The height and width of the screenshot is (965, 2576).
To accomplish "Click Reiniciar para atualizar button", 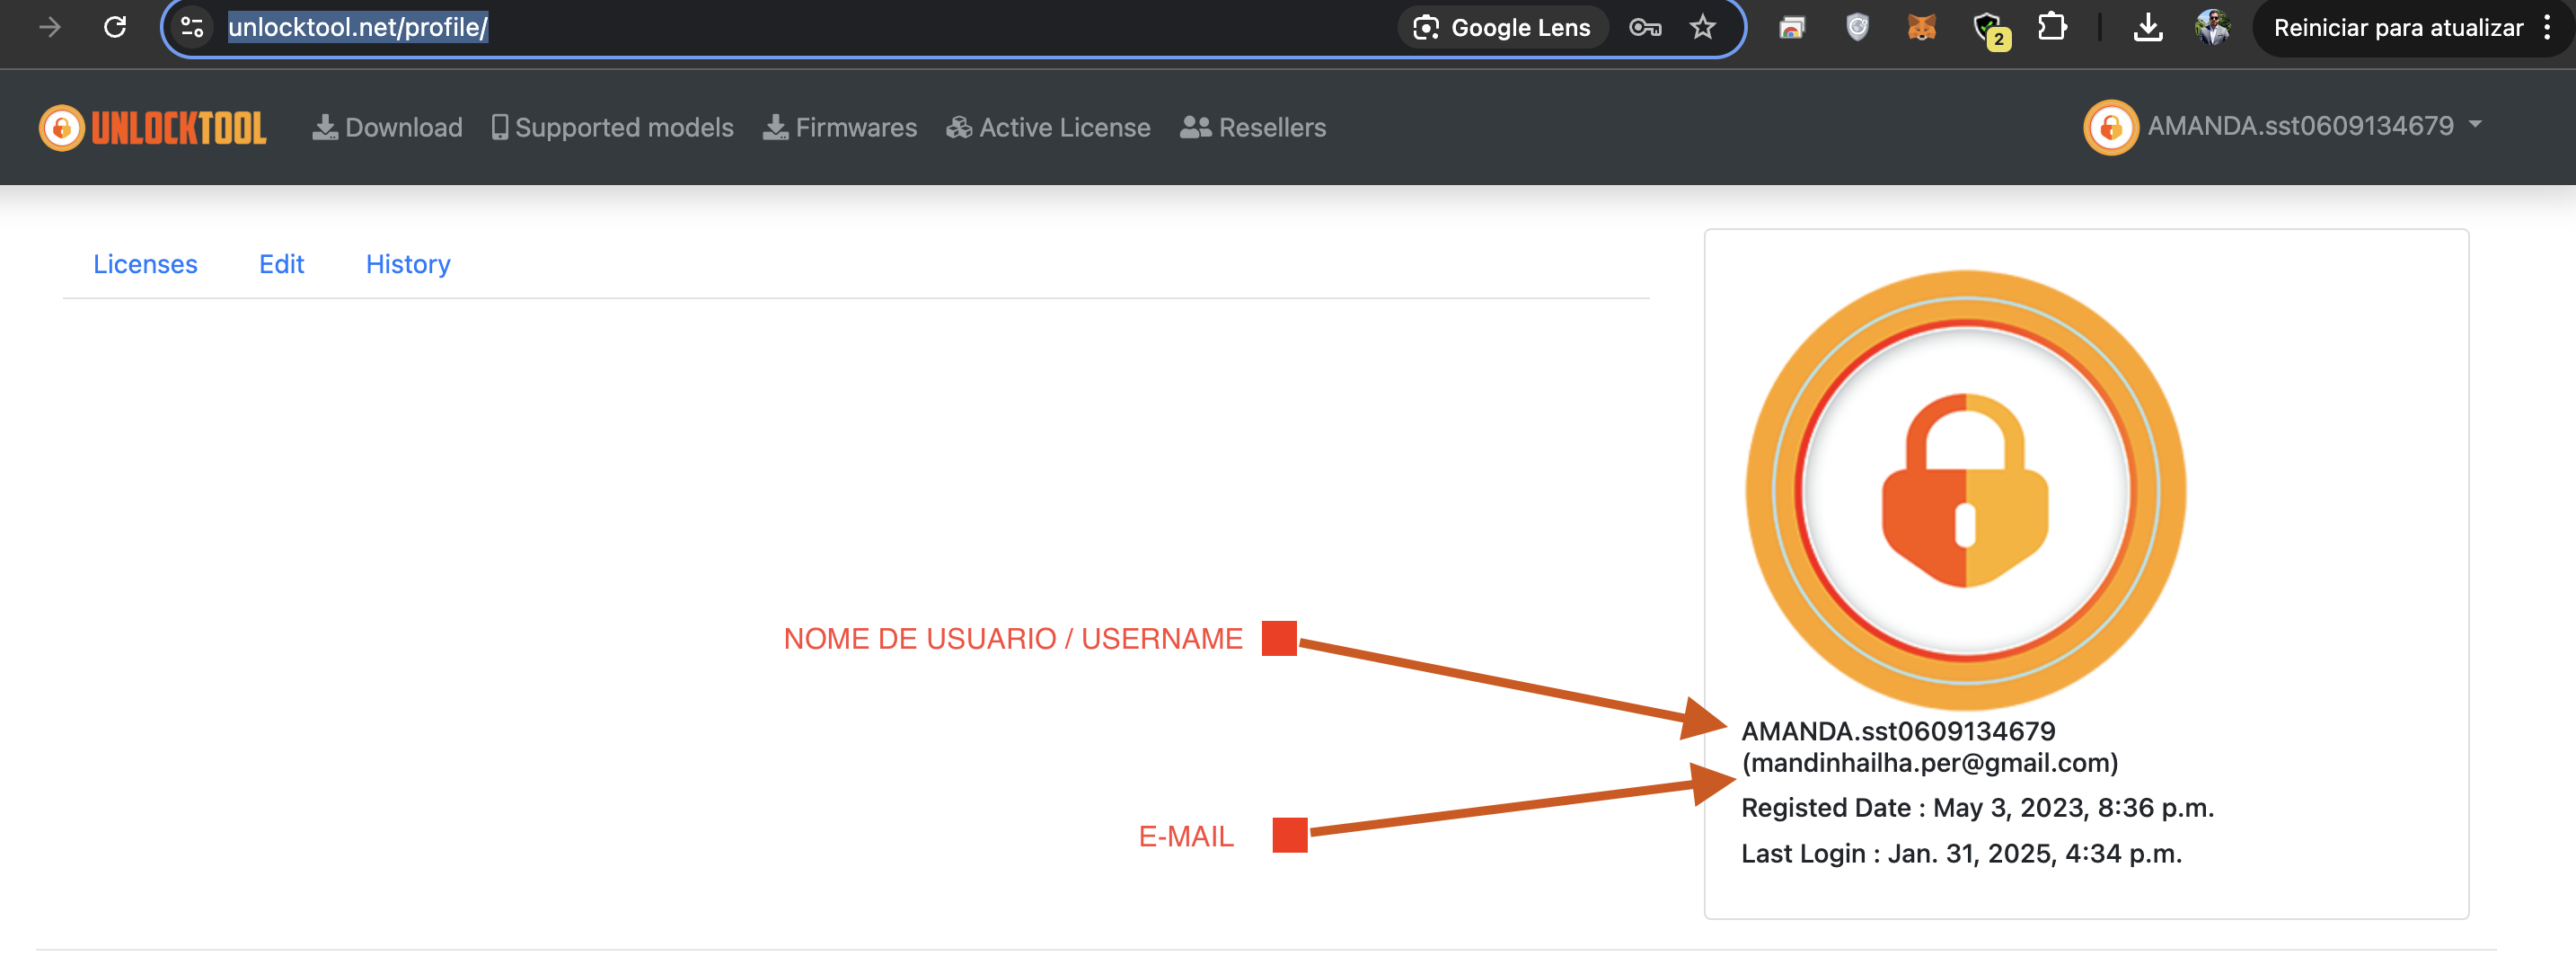I will [x=2397, y=28].
